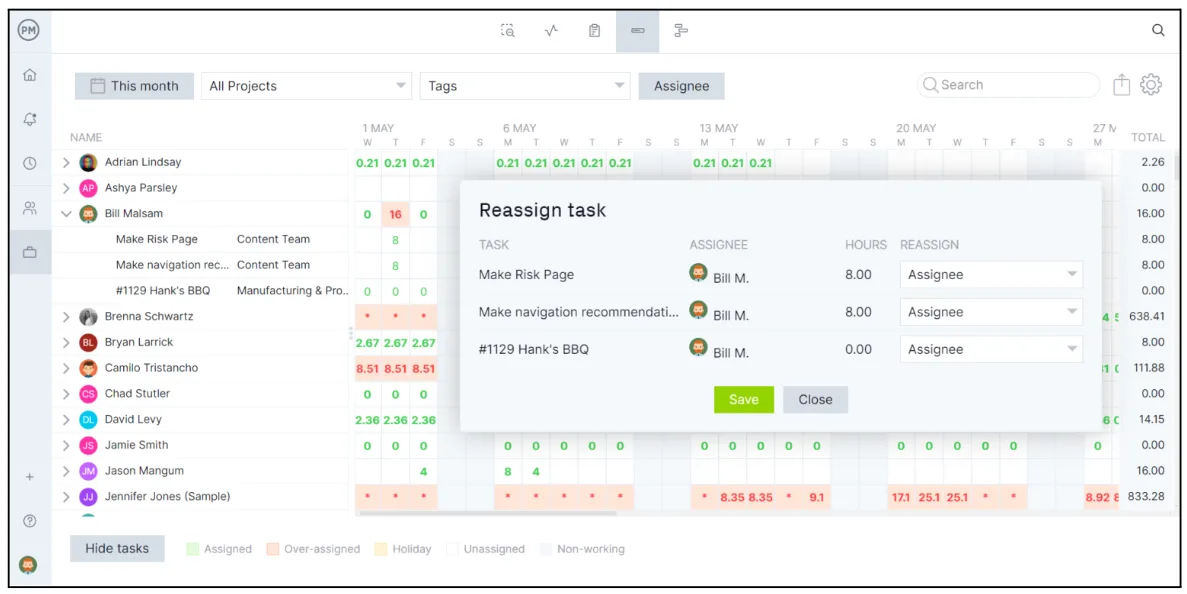Toggle Hide tasks button

117,548
